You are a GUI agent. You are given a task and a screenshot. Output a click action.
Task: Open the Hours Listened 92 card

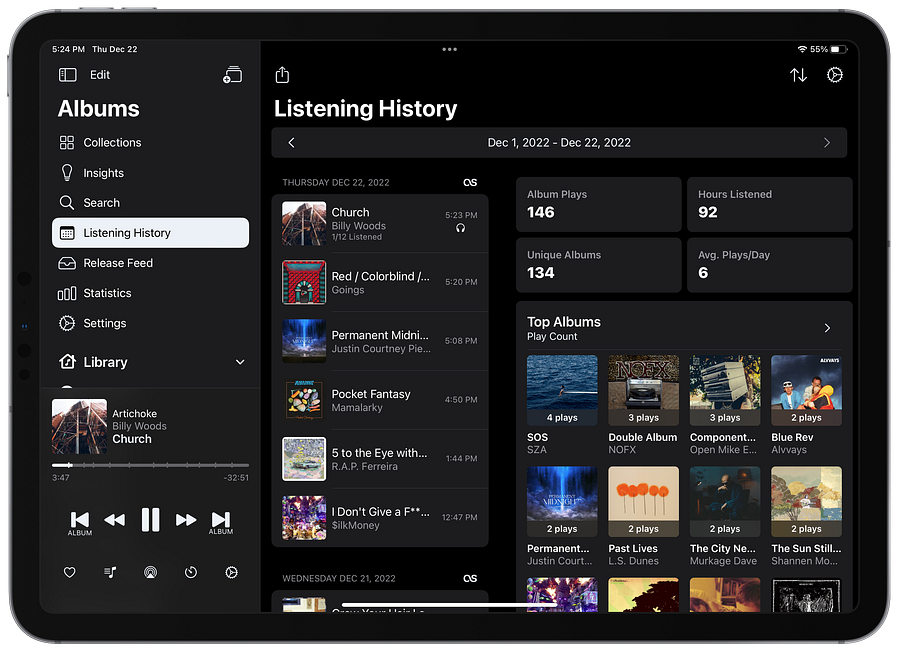click(770, 204)
